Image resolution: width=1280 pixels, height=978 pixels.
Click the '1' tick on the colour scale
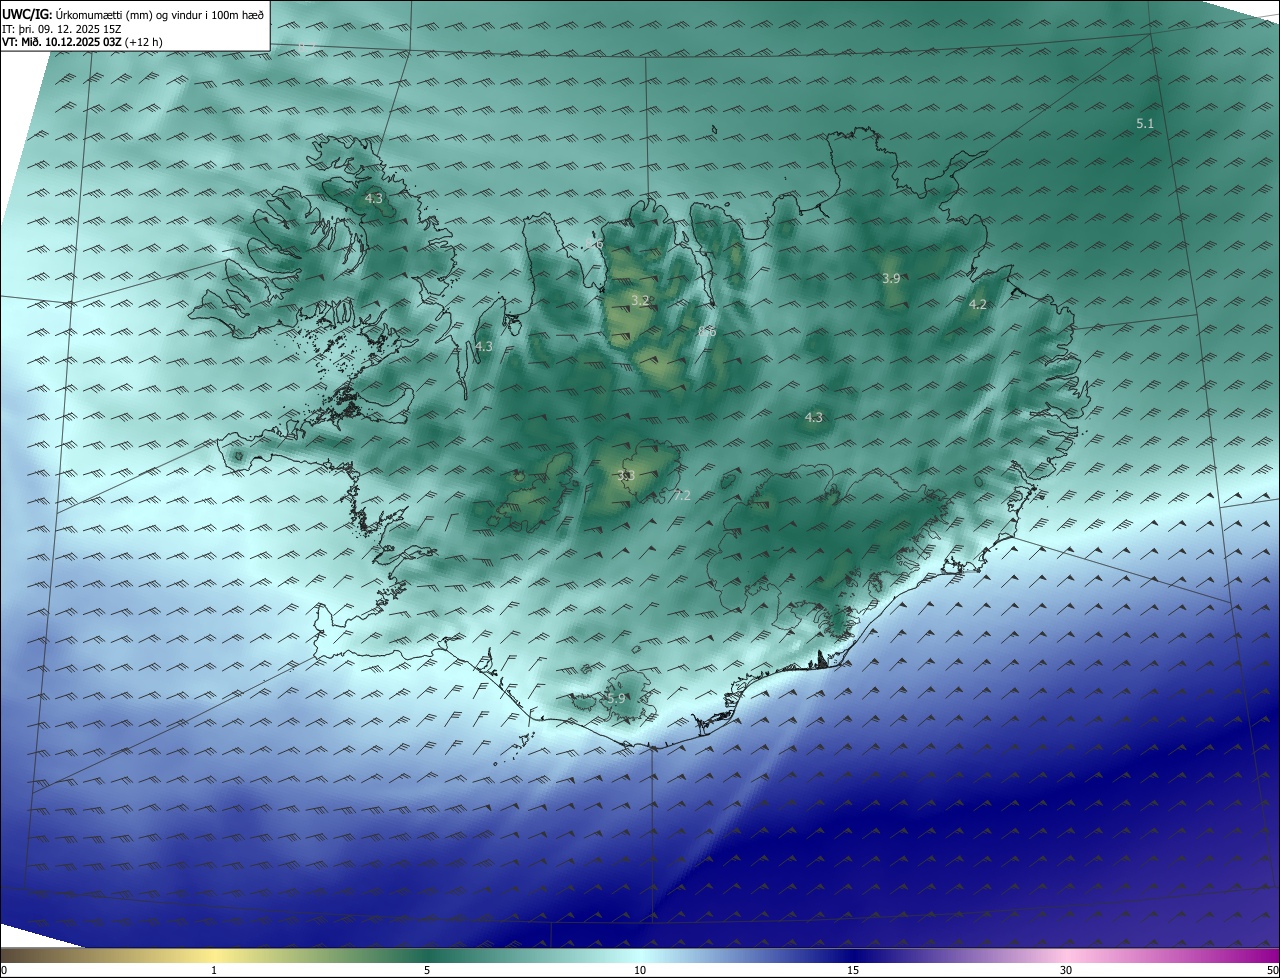click(214, 970)
